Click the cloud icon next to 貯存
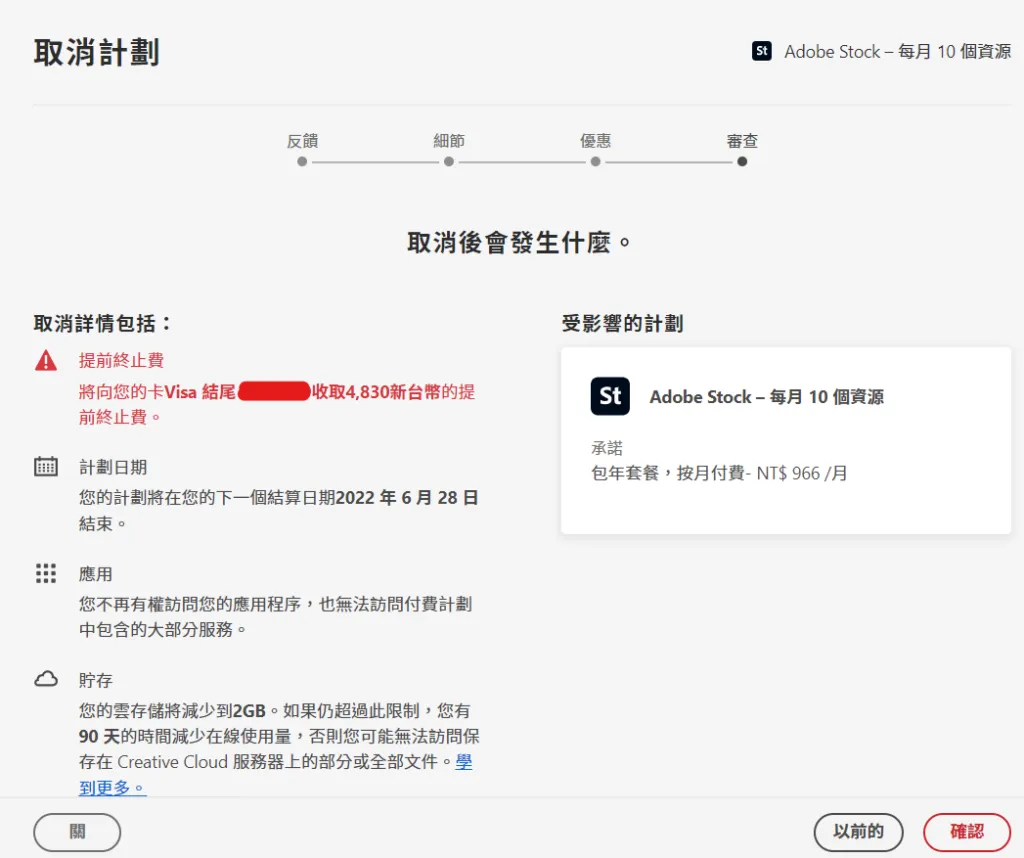The image size is (1024, 858). (45, 679)
